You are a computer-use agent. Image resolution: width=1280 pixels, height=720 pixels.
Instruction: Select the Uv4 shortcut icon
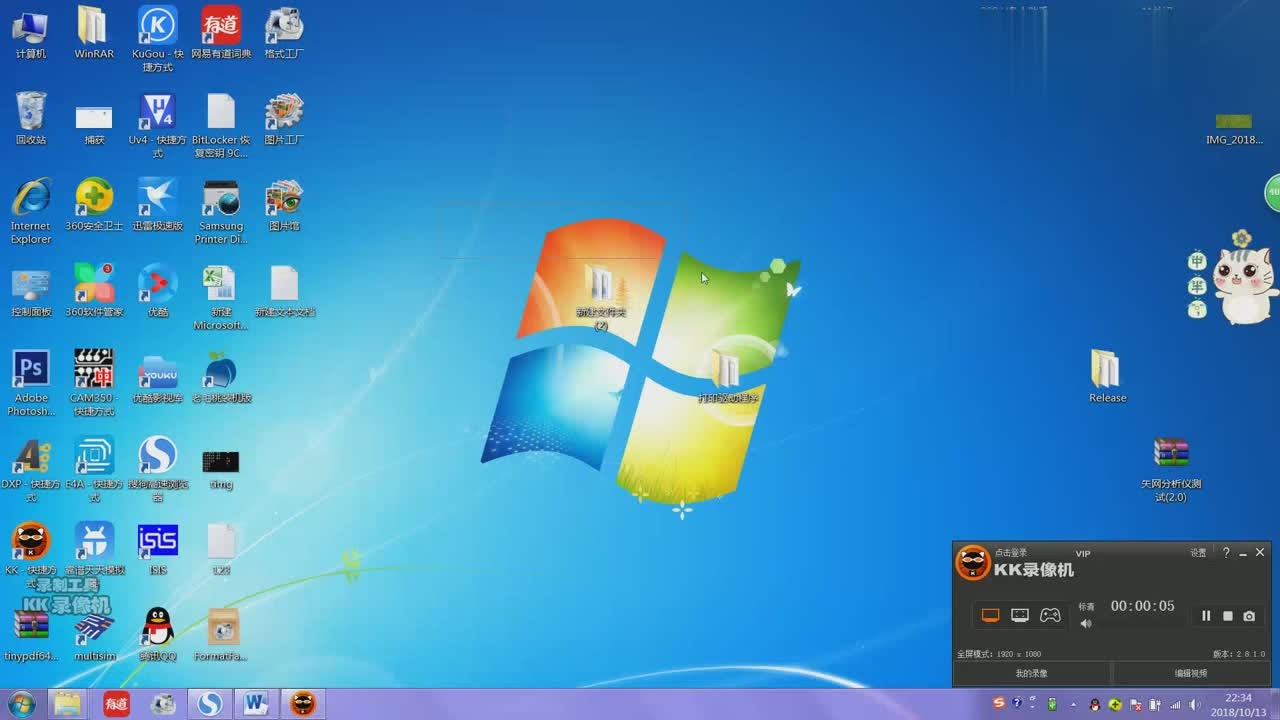coord(158,126)
